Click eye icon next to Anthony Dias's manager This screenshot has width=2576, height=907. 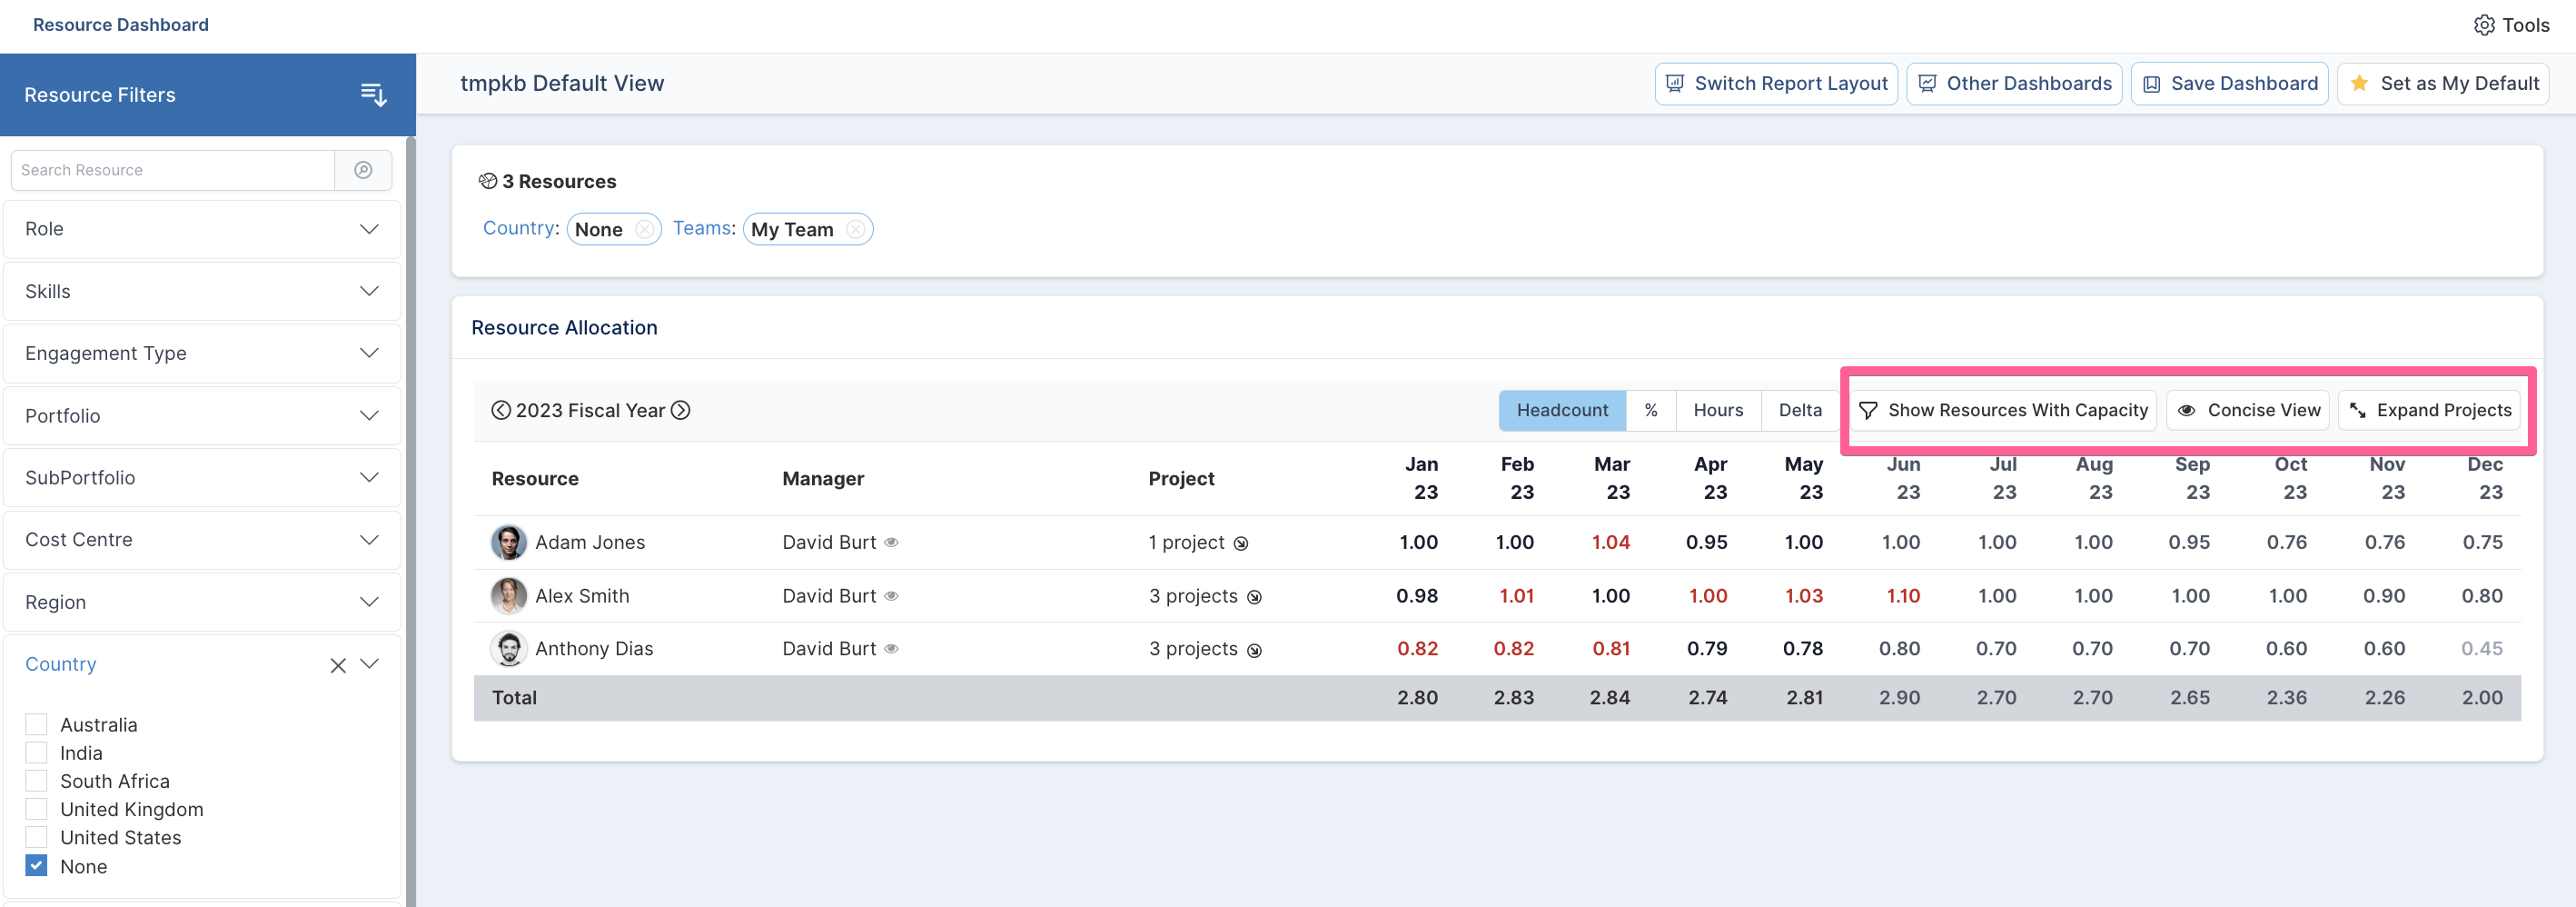pos(891,649)
